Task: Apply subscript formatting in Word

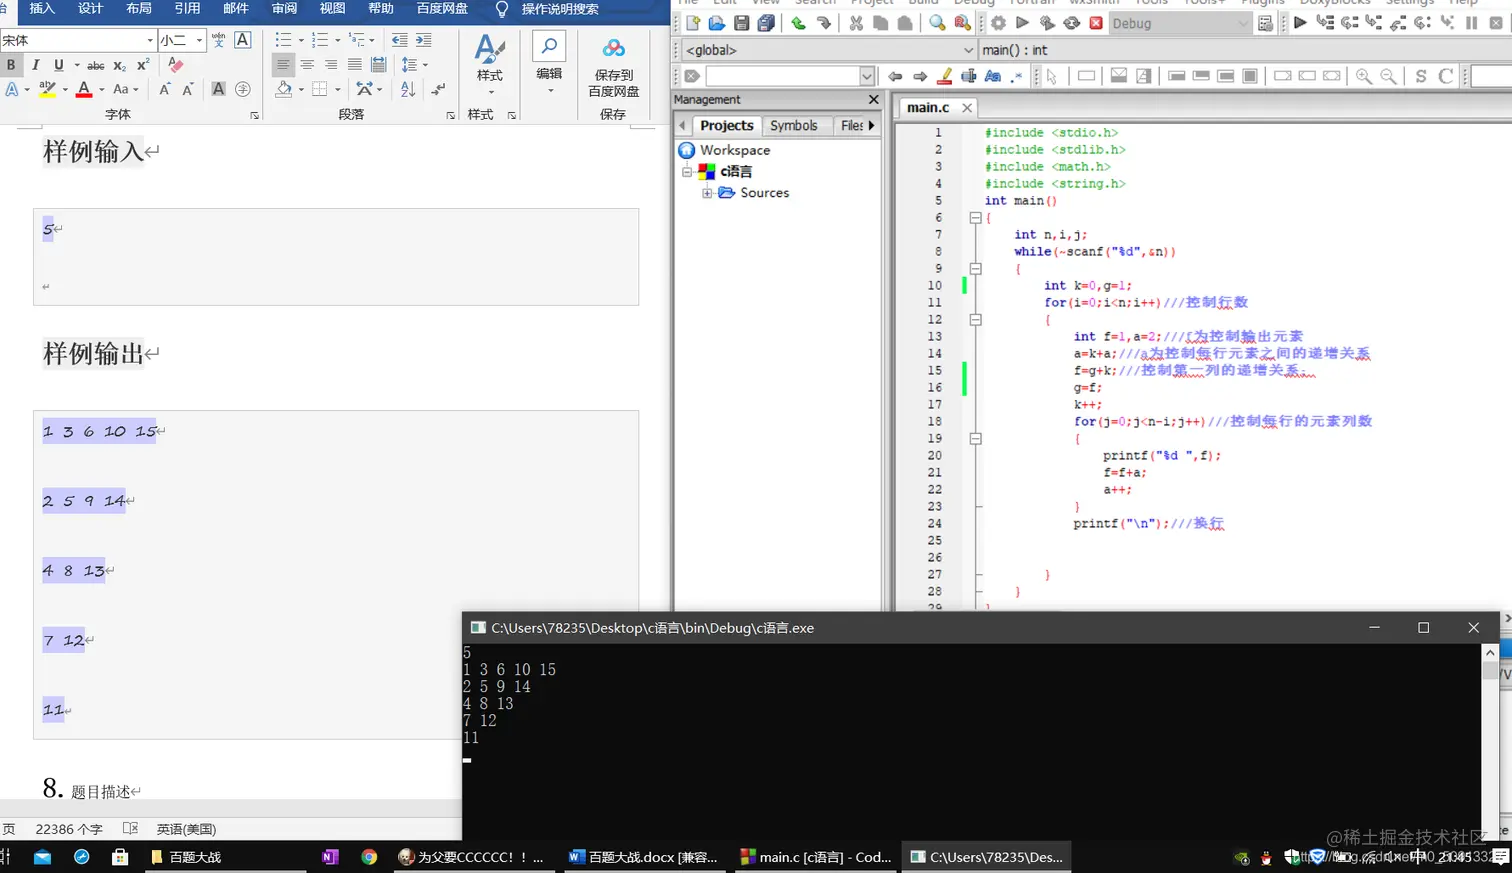Action: (x=119, y=65)
